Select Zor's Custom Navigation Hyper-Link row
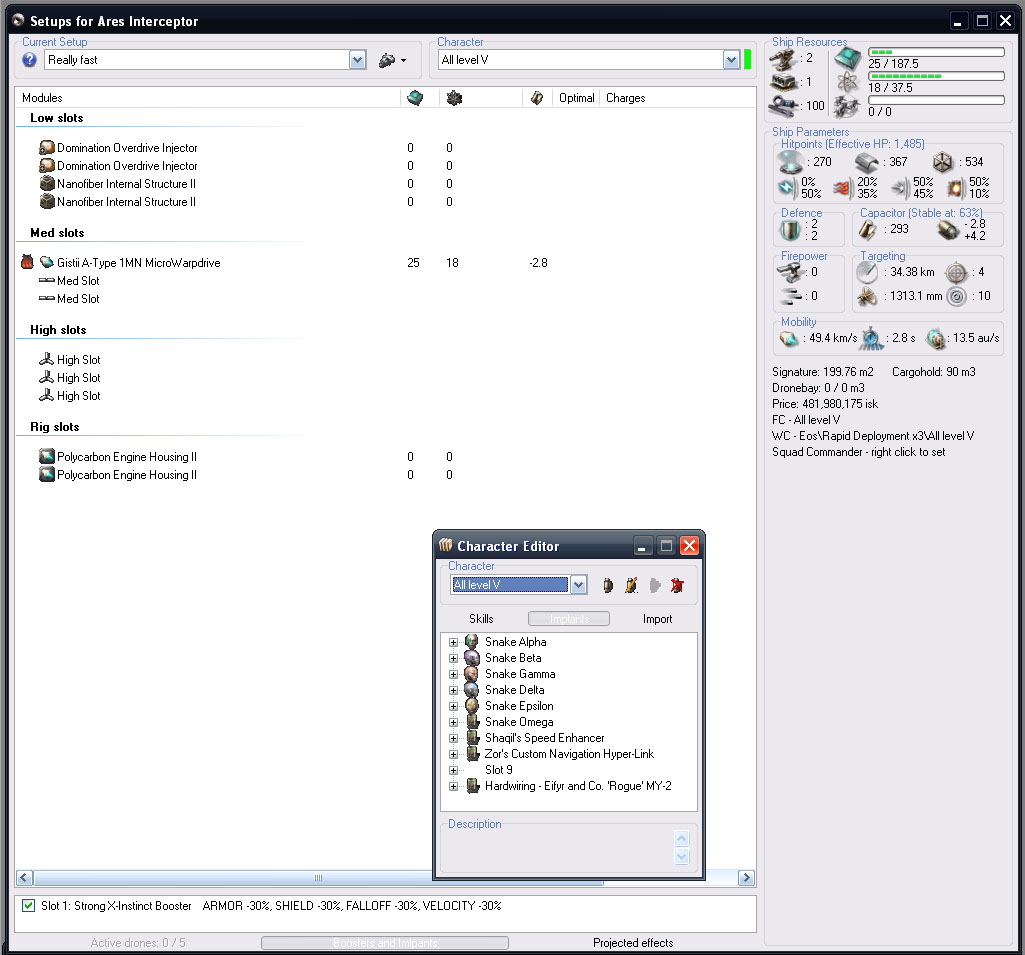Screen dimensions: 1025x955 pos(569,754)
